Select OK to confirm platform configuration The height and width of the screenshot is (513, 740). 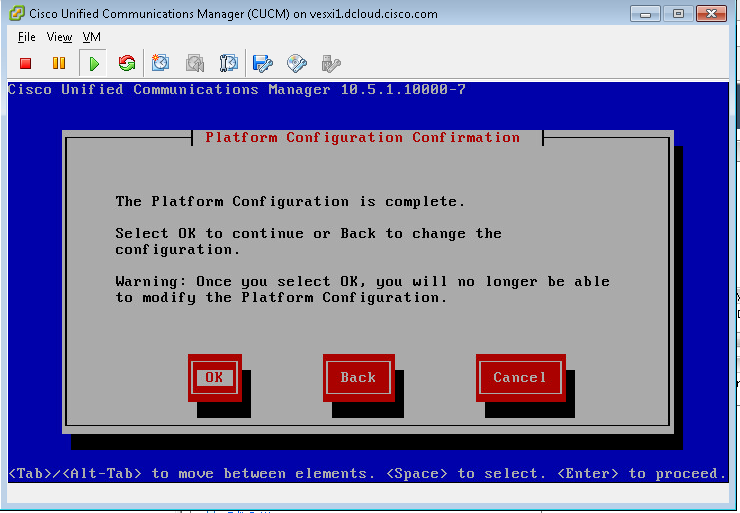[215, 378]
